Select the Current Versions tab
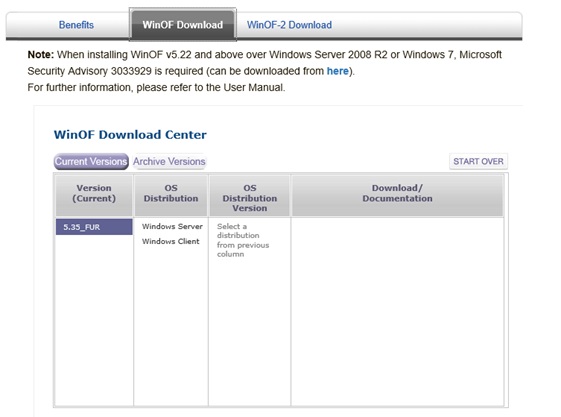Image resolution: width=561 pixels, height=417 pixels. pos(91,162)
